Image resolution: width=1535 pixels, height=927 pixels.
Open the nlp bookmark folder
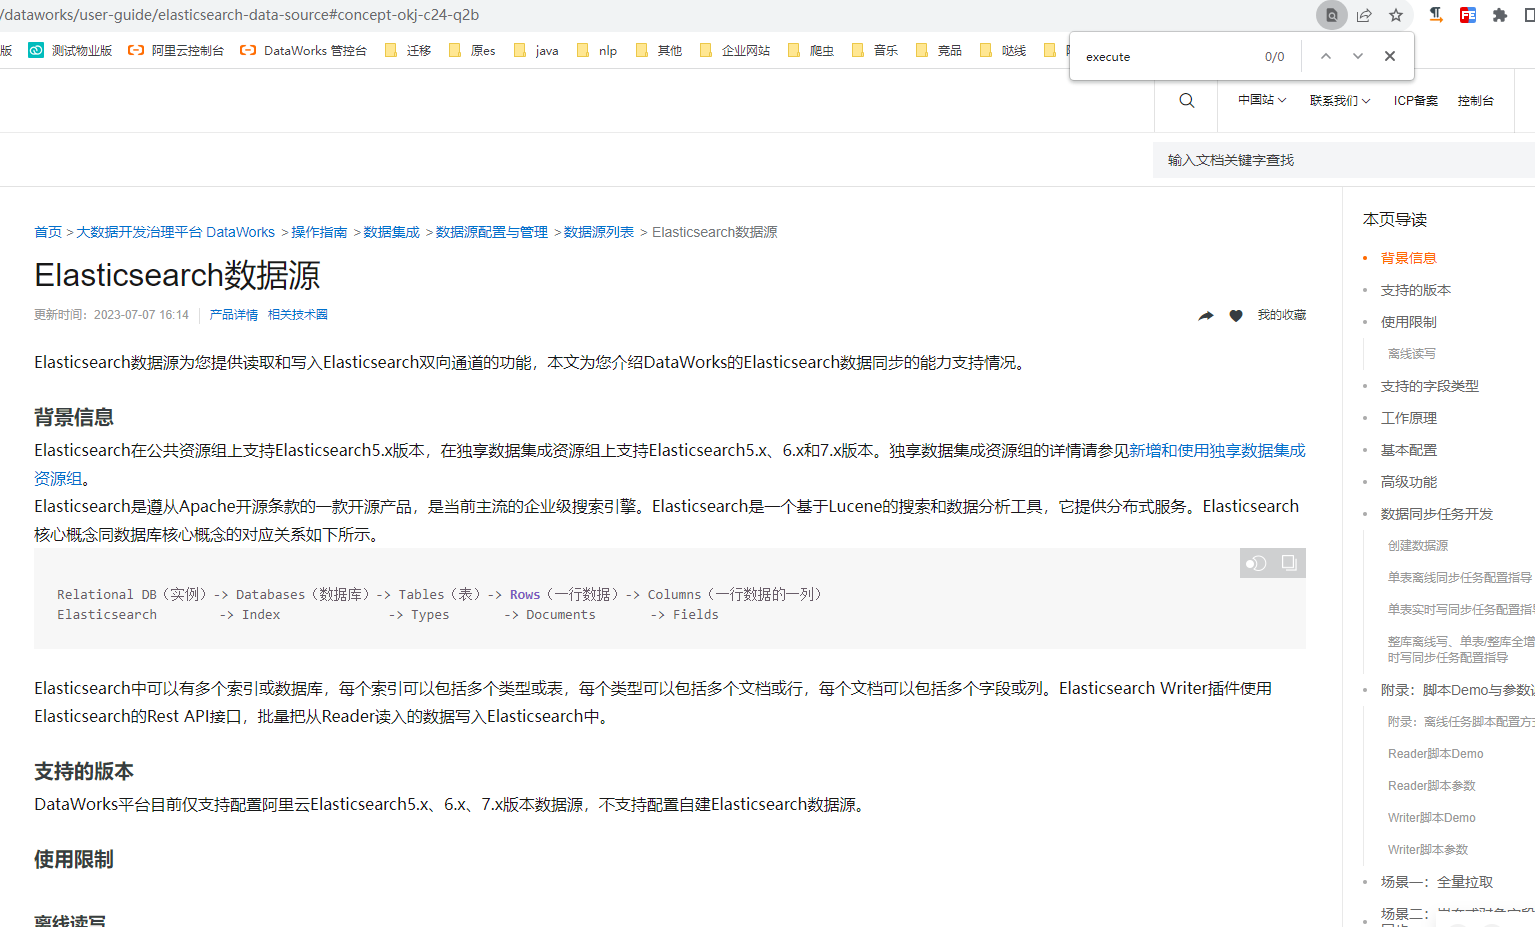tap(598, 50)
